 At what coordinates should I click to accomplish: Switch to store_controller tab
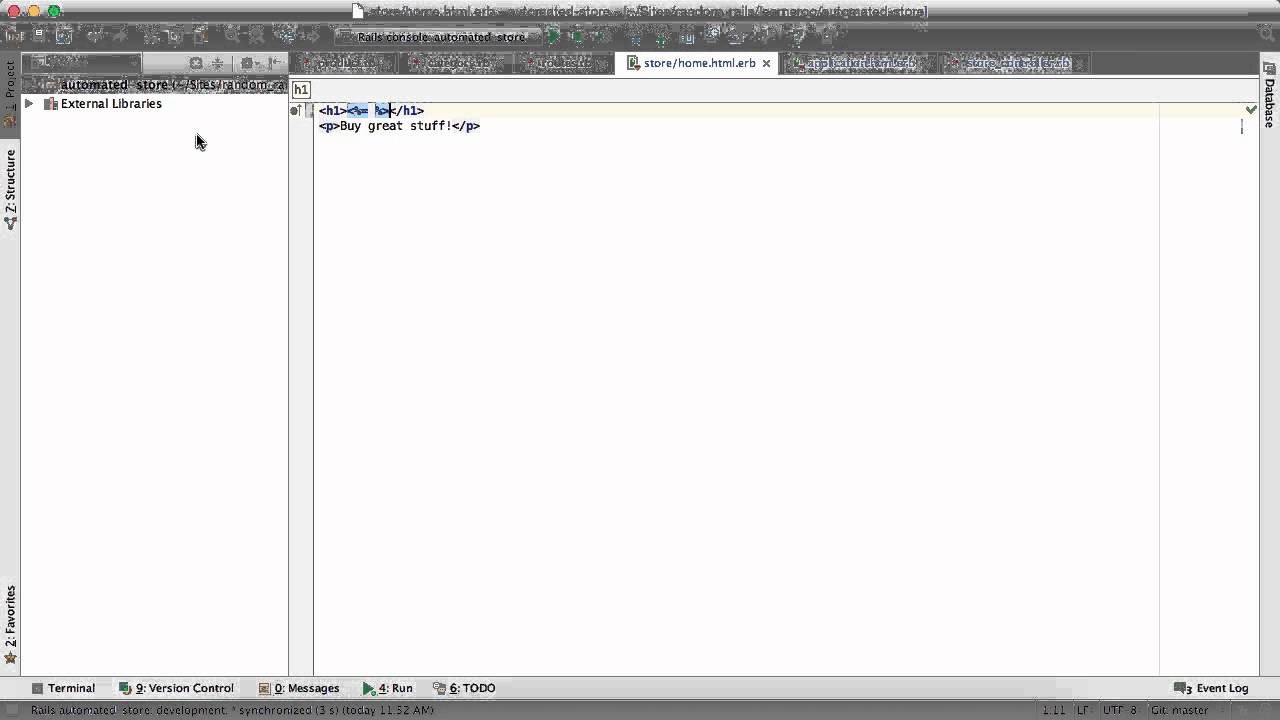1017,63
